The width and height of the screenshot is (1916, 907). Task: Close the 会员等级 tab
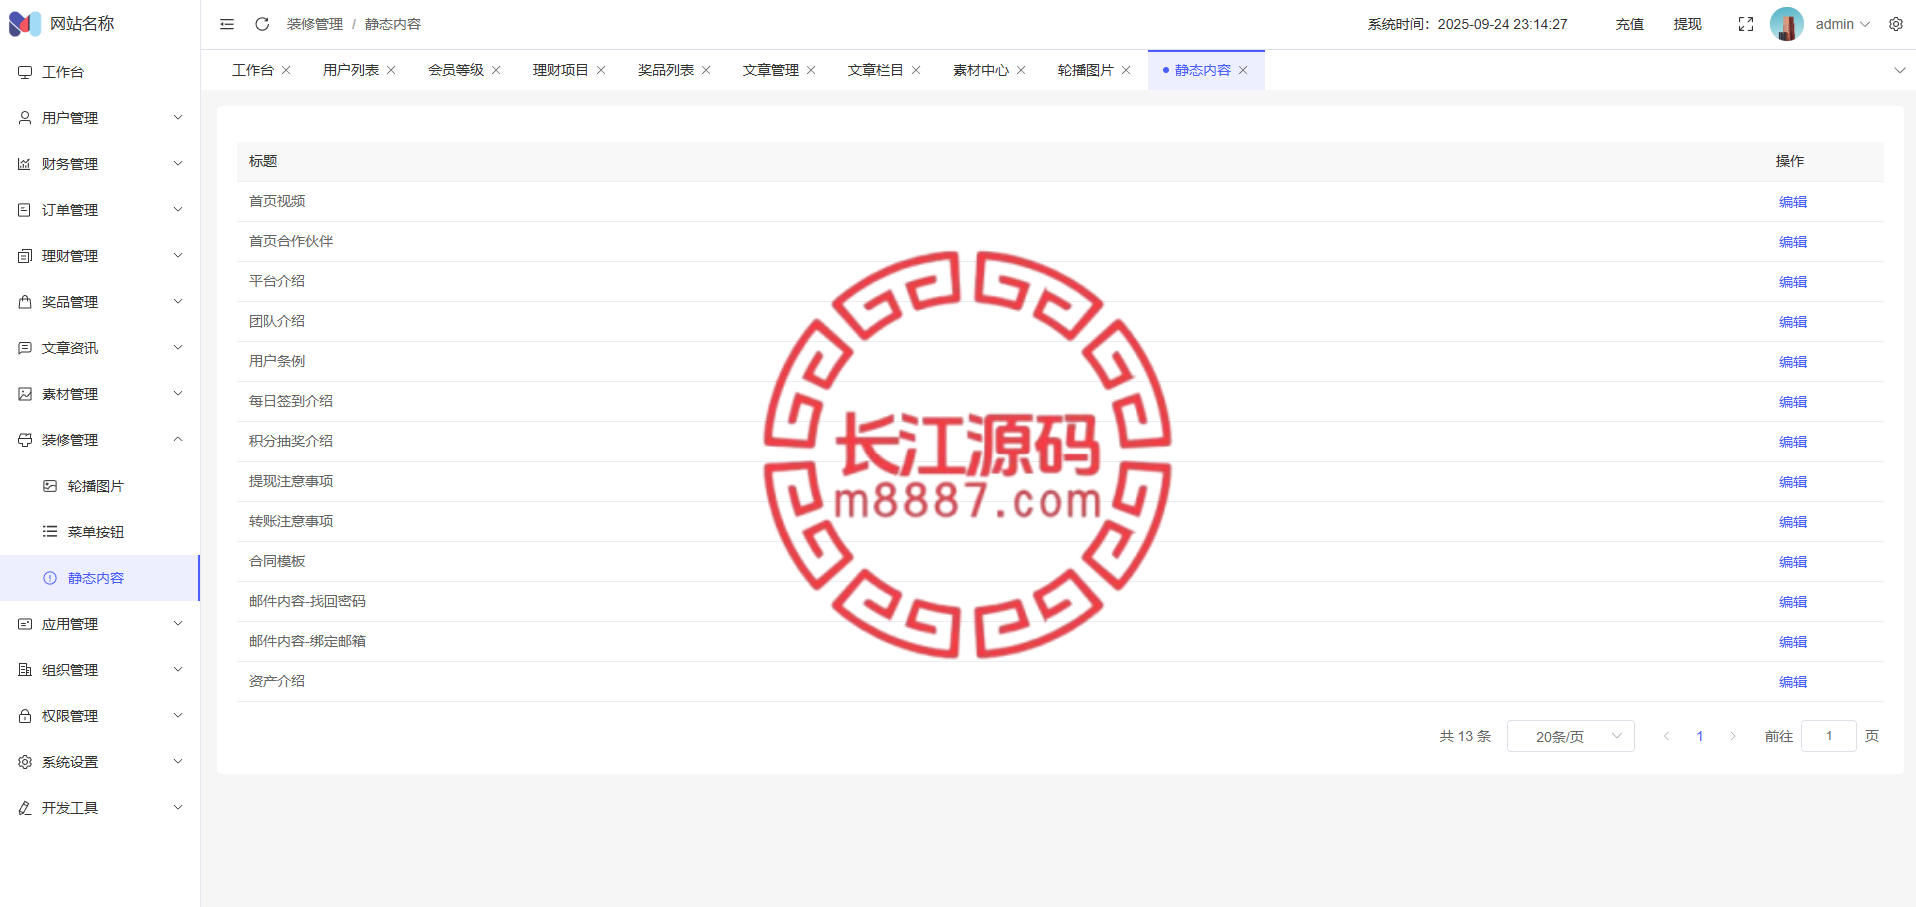click(x=496, y=70)
